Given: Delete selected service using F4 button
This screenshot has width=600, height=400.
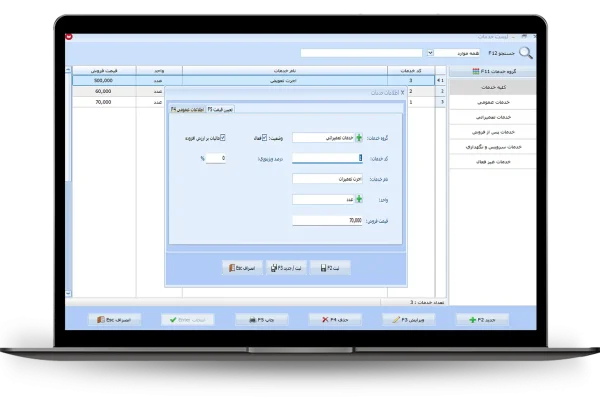Looking at the screenshot, I should pos(335,320).
